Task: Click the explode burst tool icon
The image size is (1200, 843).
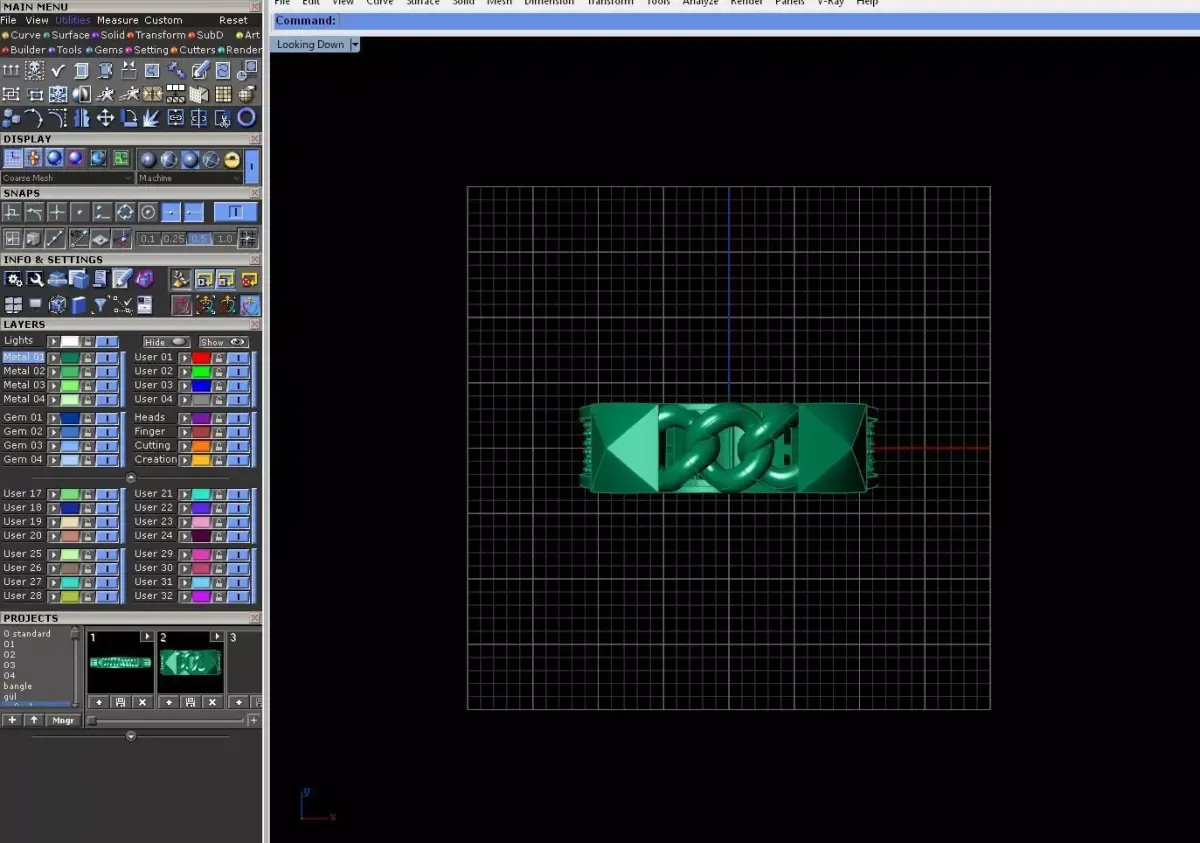Action: click(151, 118)
